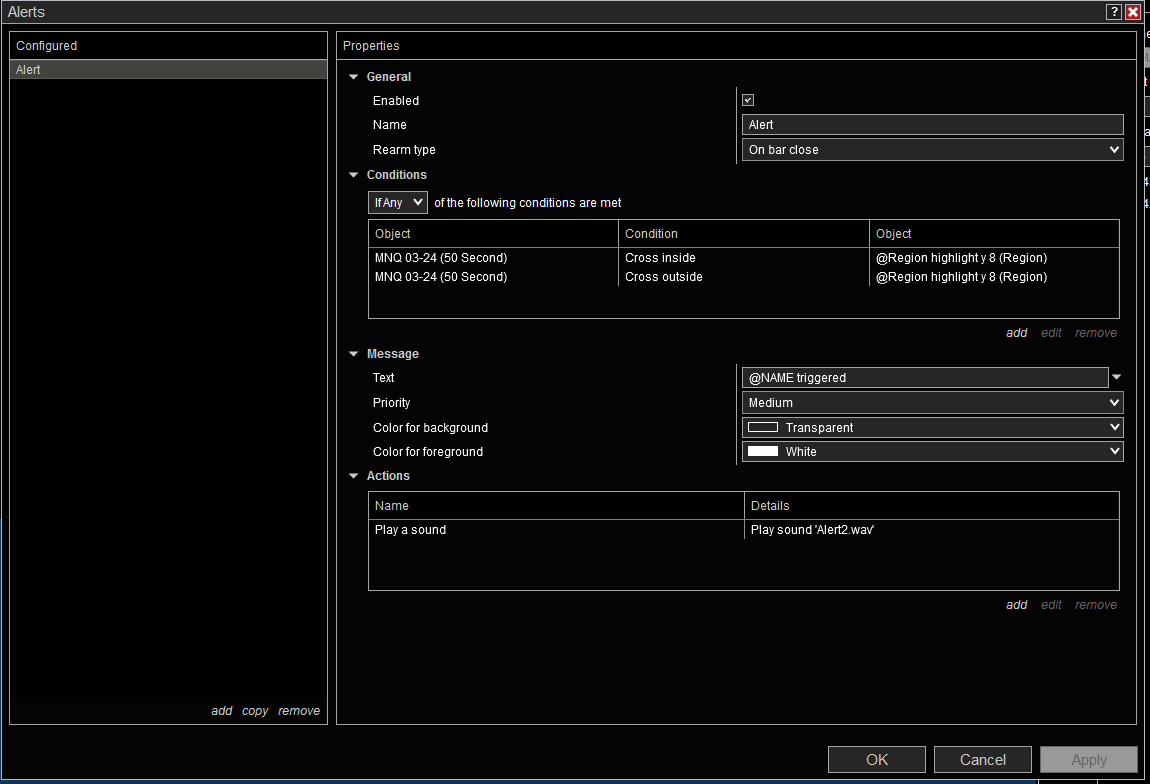Collapse the Message section

pos(353,354)
